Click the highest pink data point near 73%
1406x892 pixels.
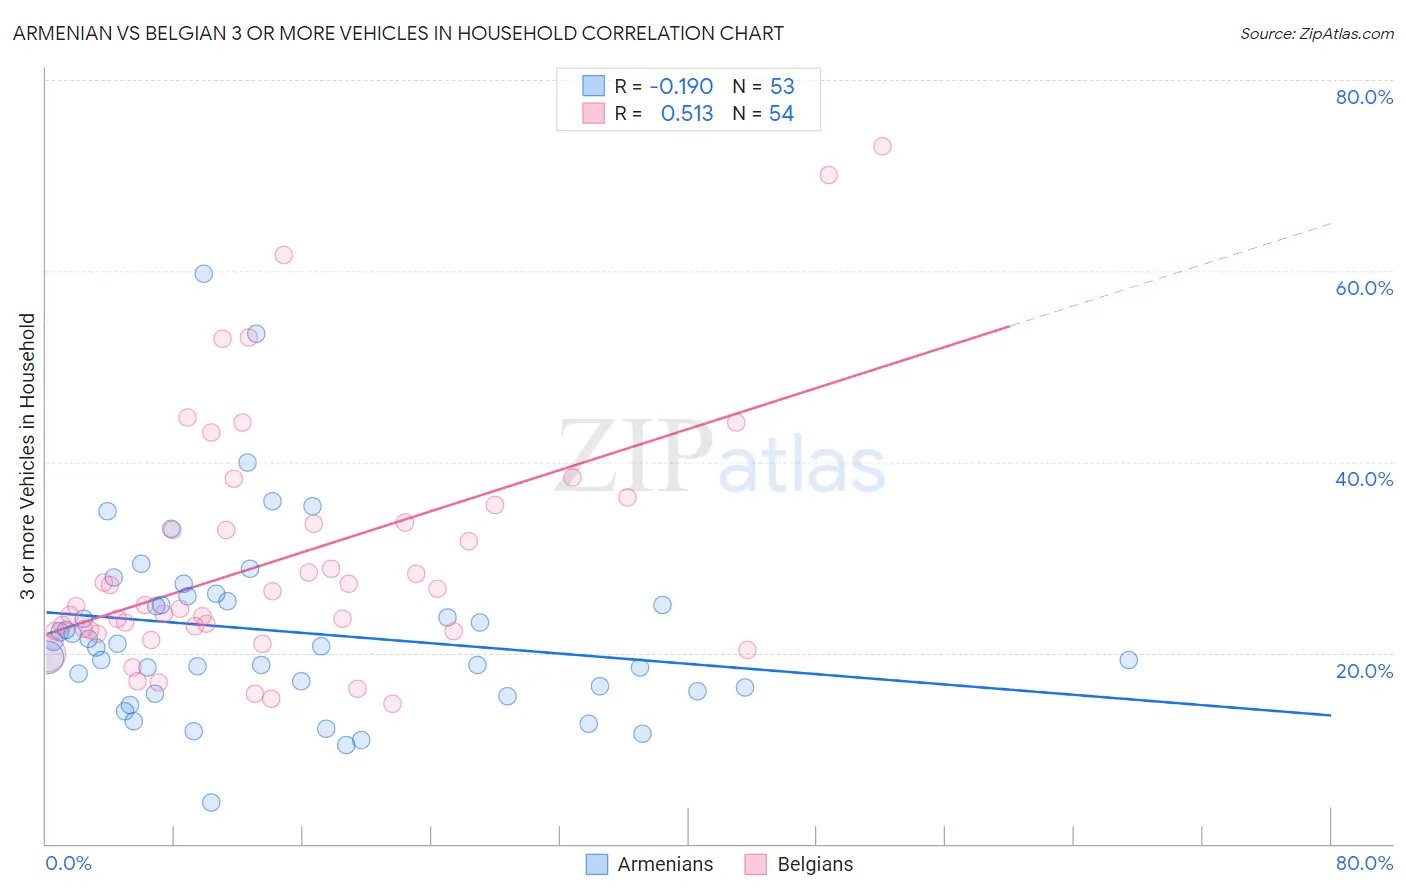pyautogui.click(x=882, y=146)
